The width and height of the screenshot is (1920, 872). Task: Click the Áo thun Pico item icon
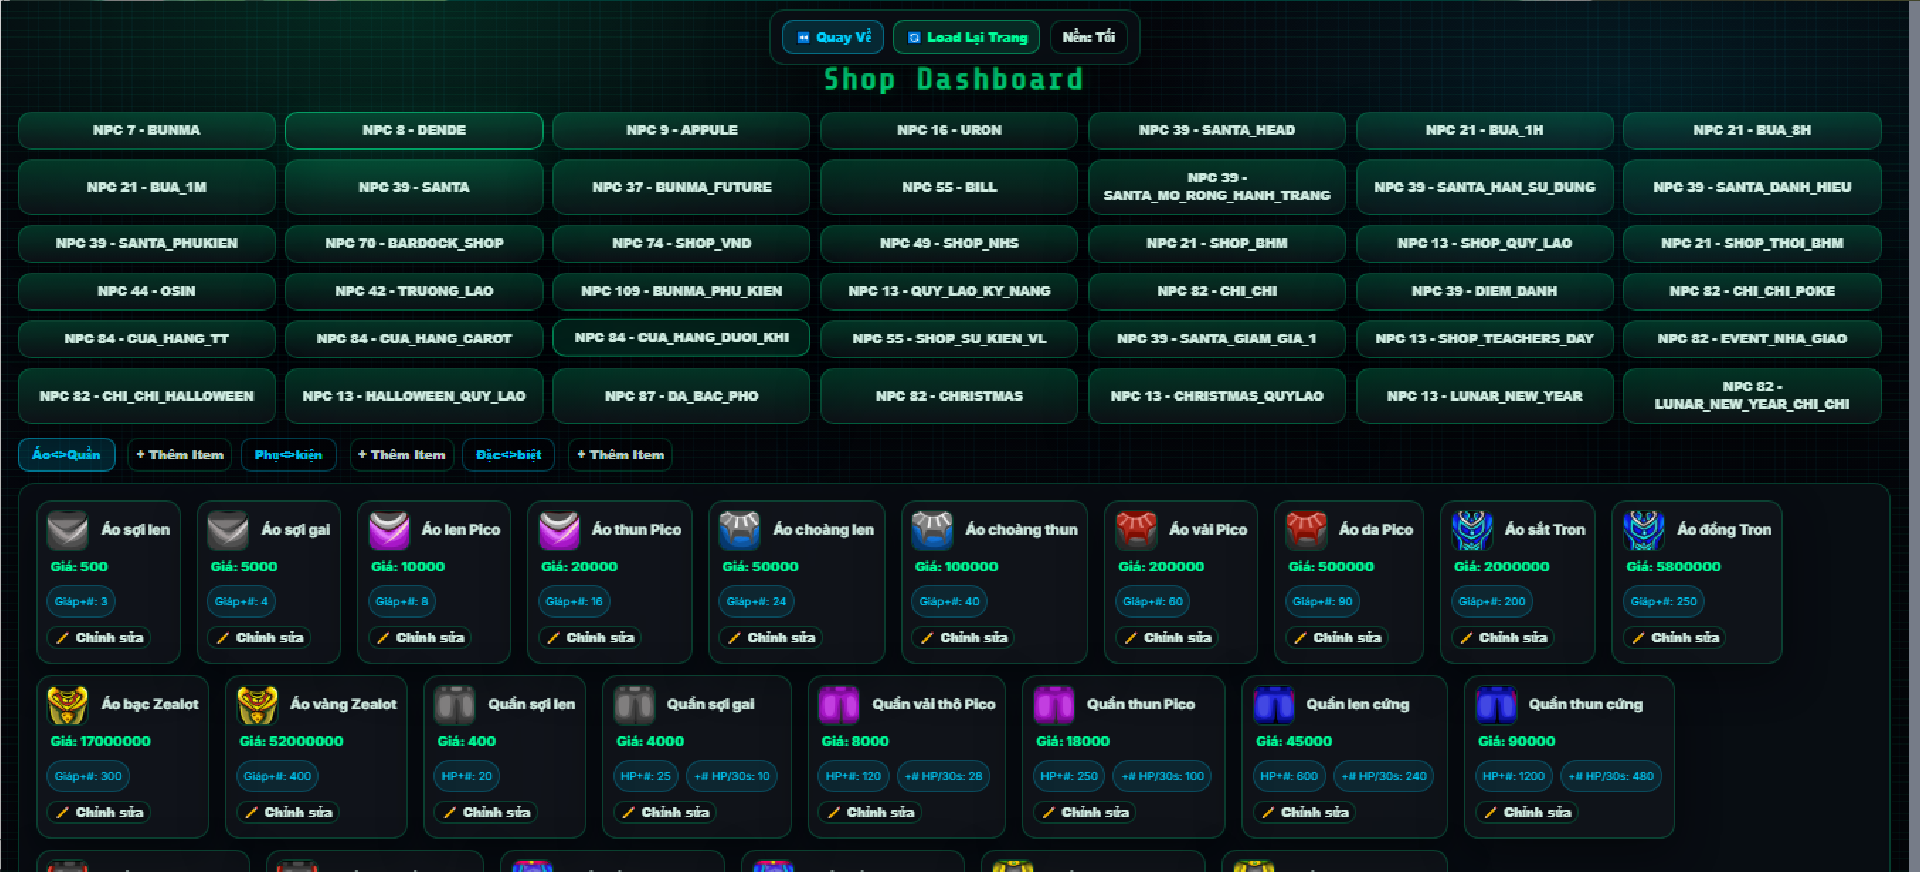559,530
